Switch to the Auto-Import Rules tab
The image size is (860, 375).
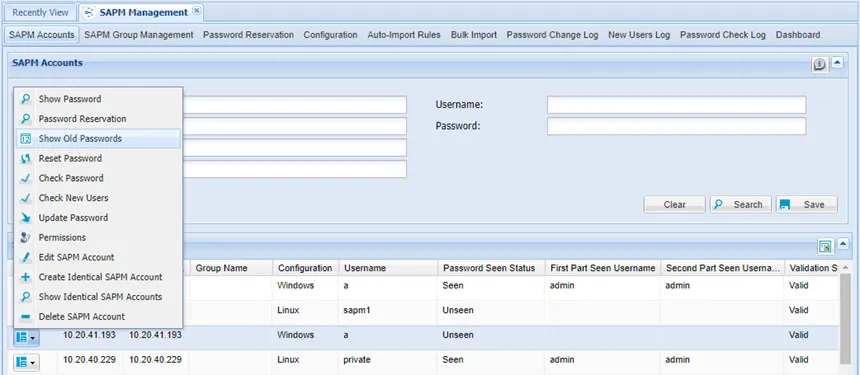[404, 35]
